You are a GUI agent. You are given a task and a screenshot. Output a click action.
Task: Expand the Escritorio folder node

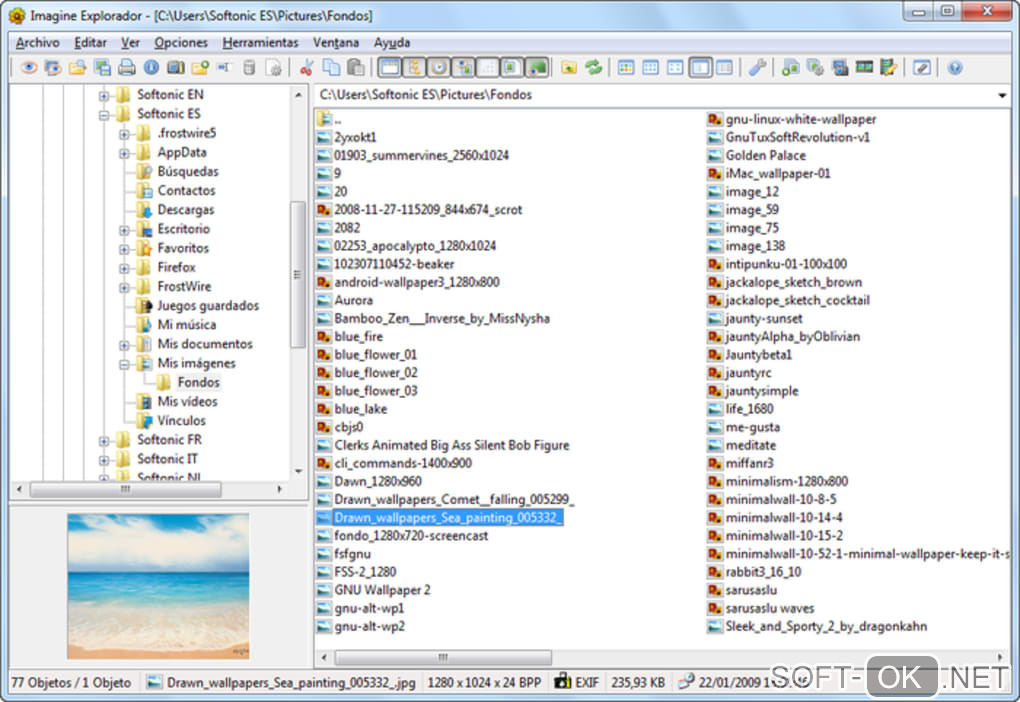pos(124,230)
